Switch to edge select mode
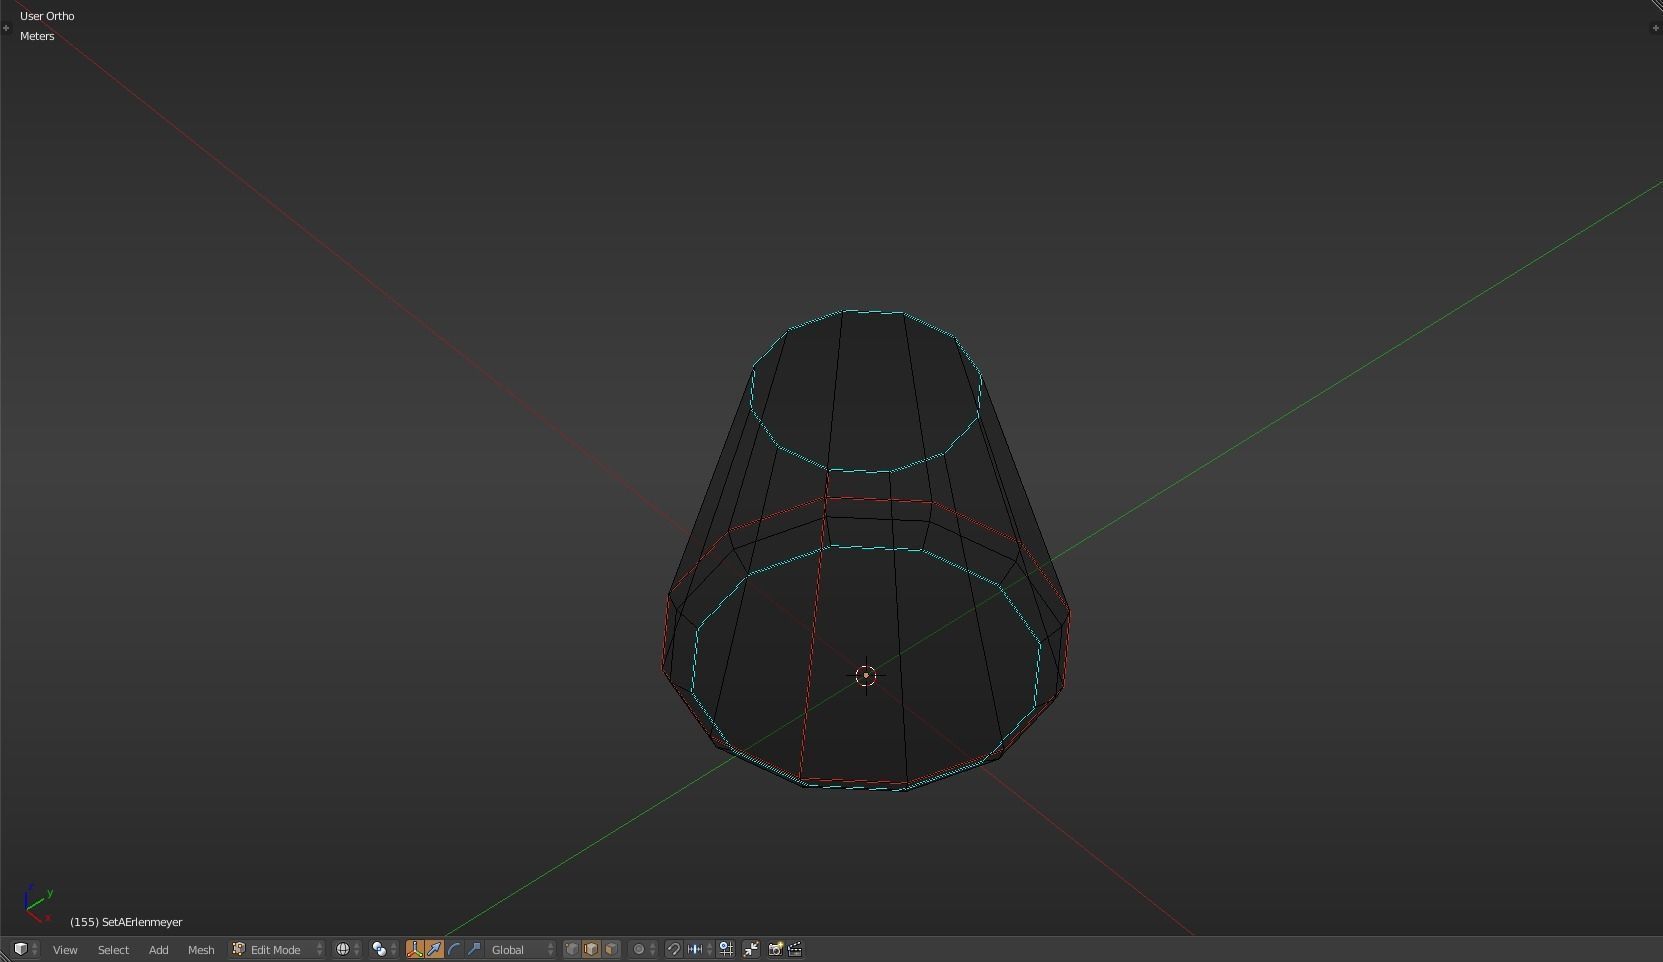The height and width of the screenshot is (962, 1663). click(591, 949)
